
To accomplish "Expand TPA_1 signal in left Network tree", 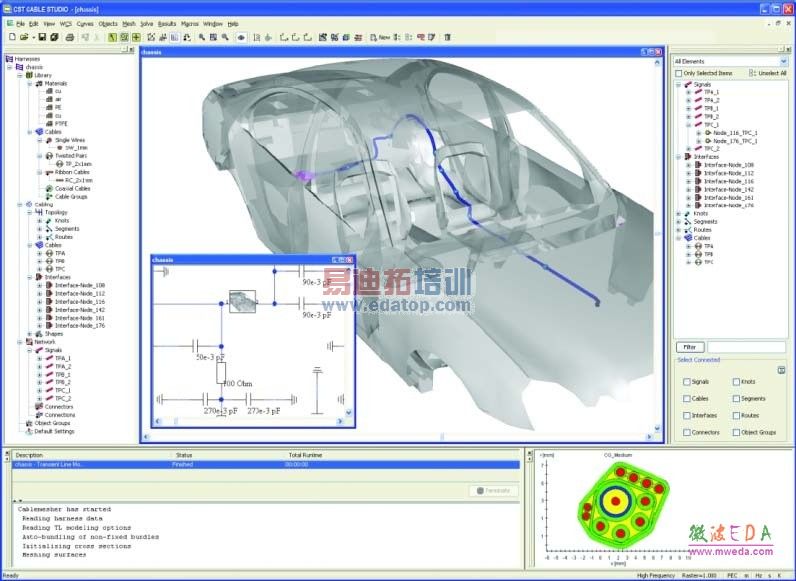I will point(40,358).
